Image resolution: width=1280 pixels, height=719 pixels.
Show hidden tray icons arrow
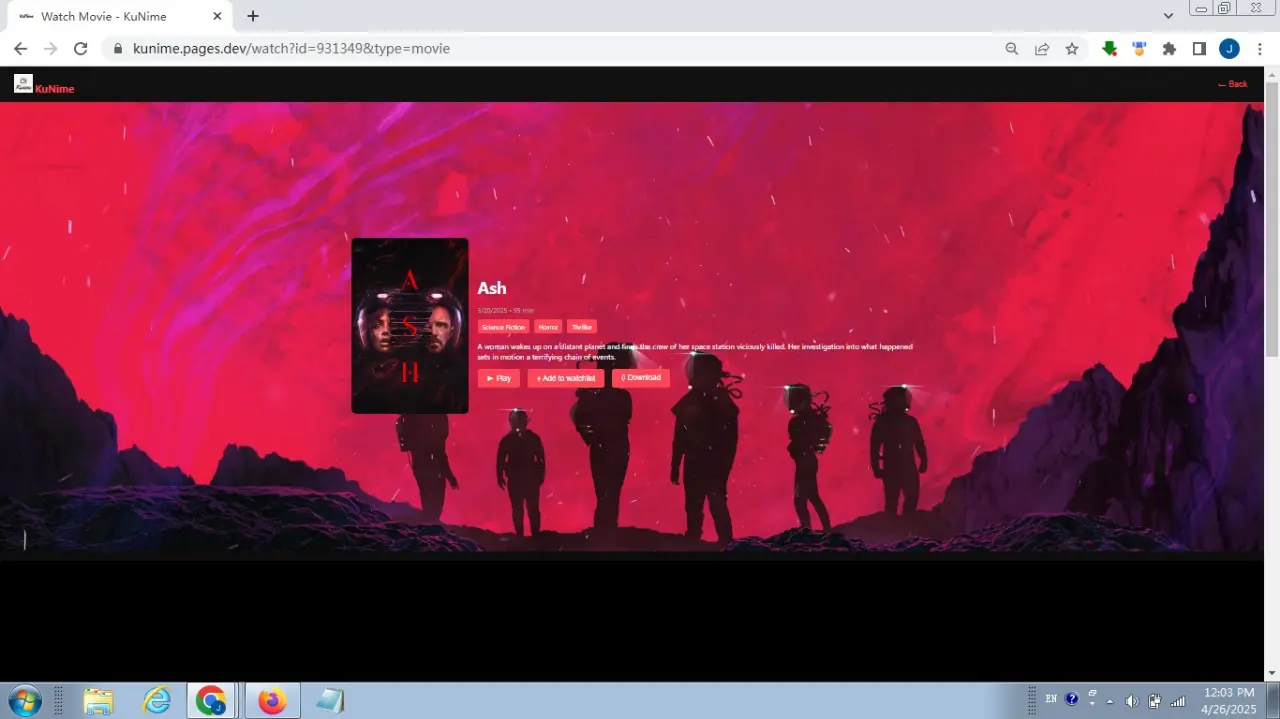point(1109,701)
